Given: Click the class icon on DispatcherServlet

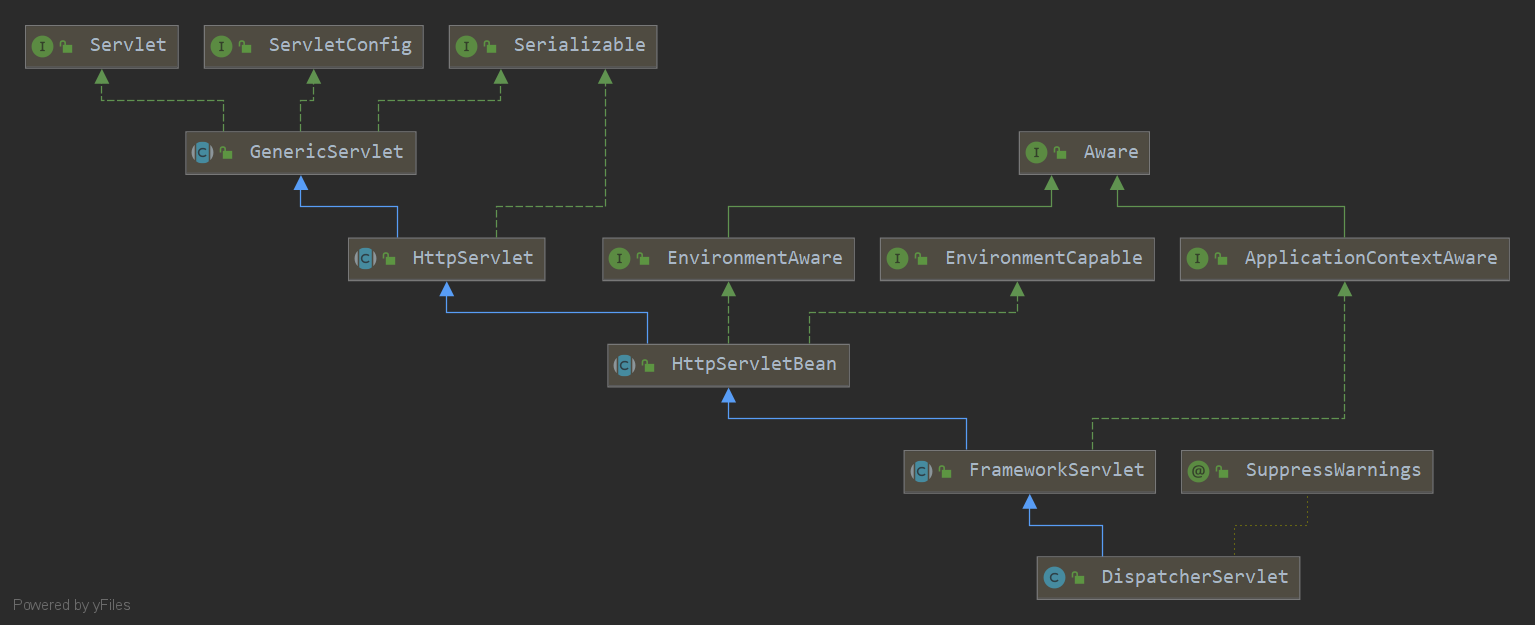Looking at the screenshot, I should [1055, 577].
